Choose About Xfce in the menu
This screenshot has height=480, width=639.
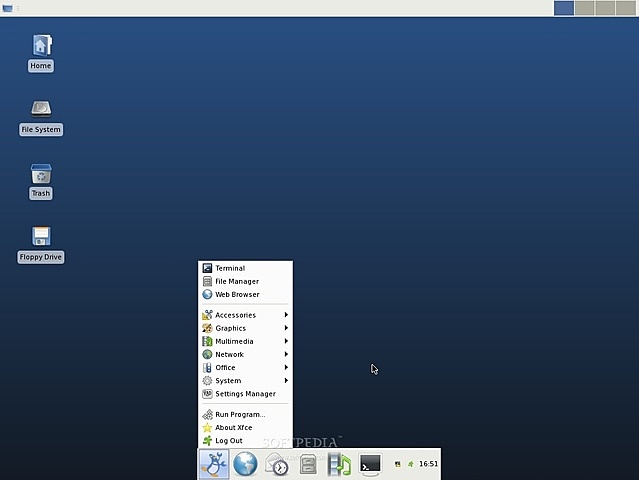(x=245, y=427)
